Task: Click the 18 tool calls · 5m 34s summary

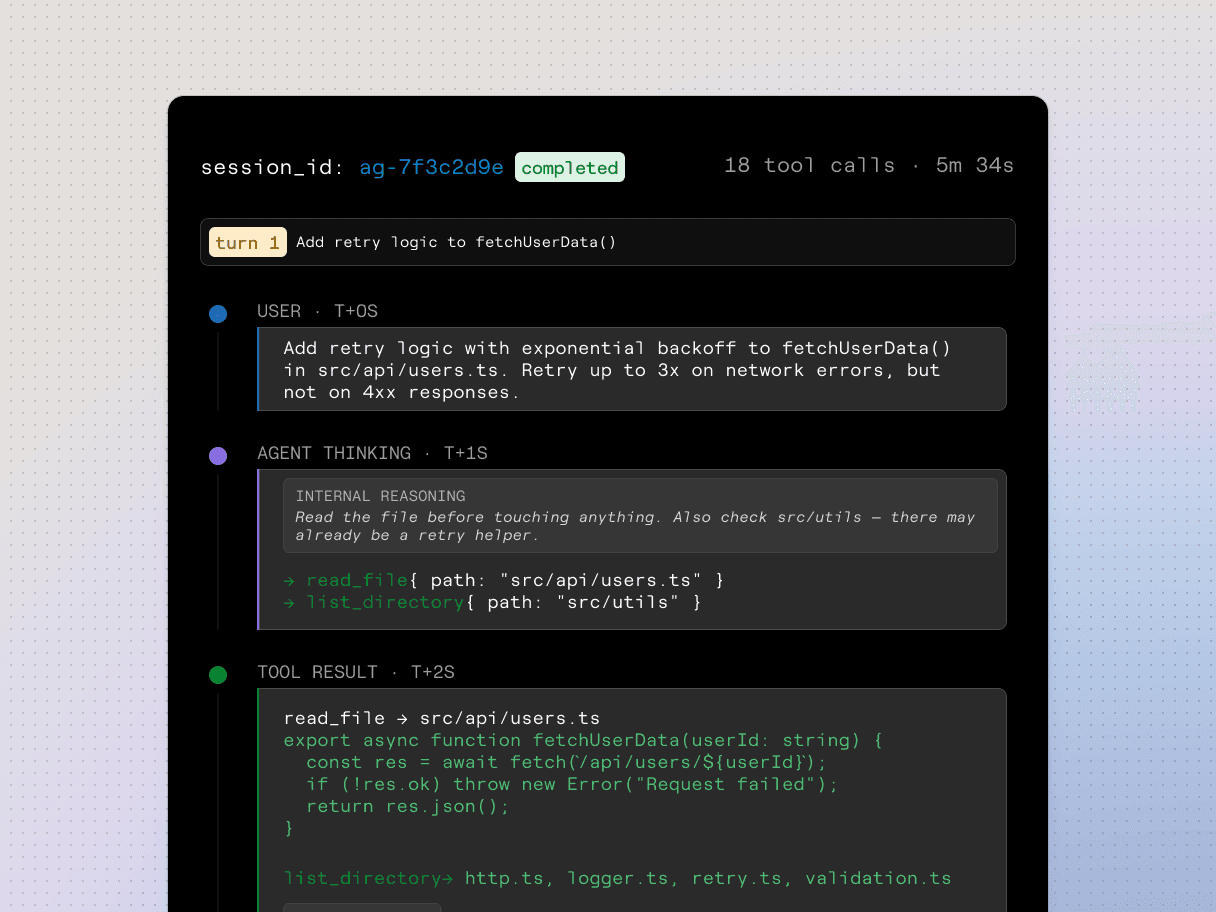Action: click(x=869, y=165)
